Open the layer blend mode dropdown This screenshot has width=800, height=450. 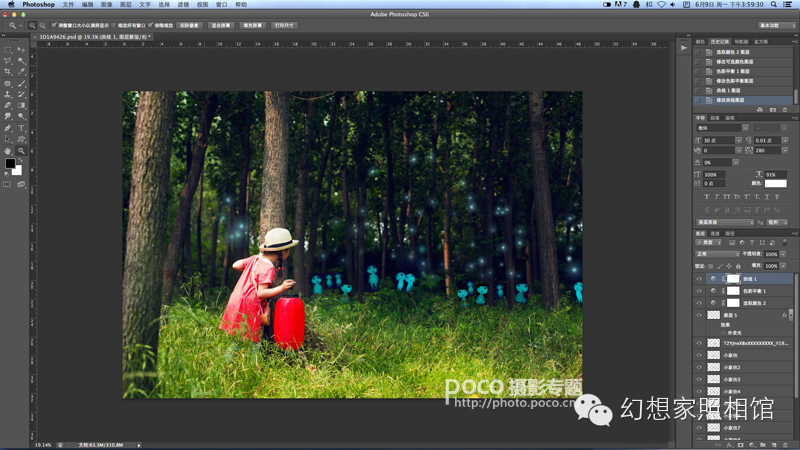tap(718, 254)
